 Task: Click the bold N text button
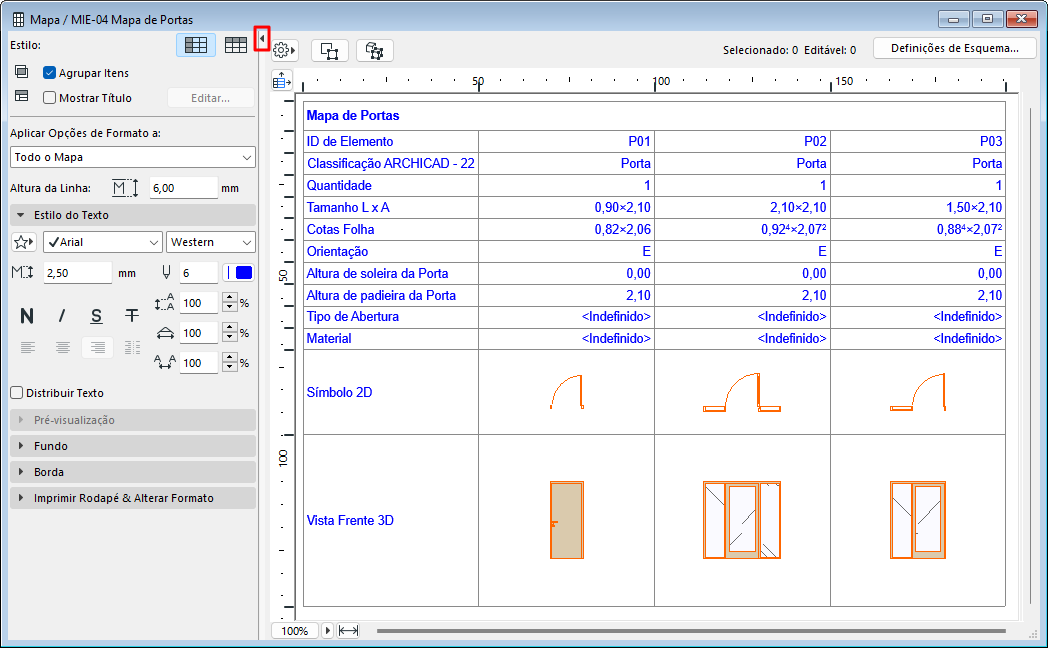click(x=27, y=316)
